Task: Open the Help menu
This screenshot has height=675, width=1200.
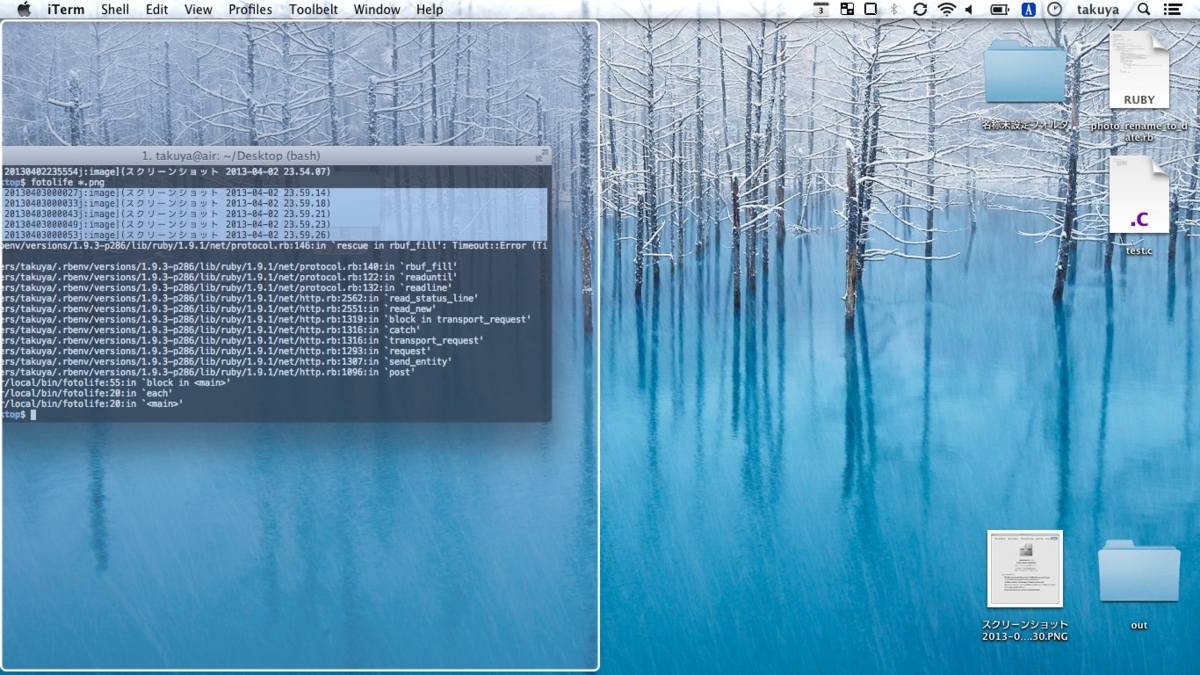Action: click(430, 9)
